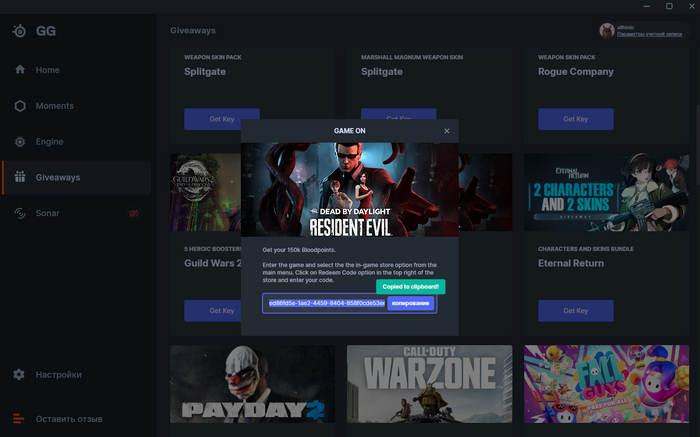Screen dimensions: 700x437
Task: Get Key for Guild Wars 2 boosters
Action: click(213, 311)
